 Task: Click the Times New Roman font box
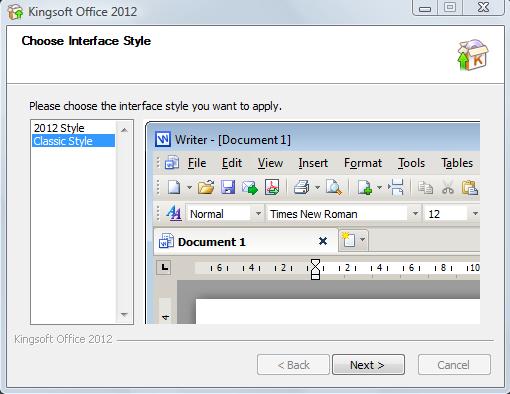[x=337, y=213]
